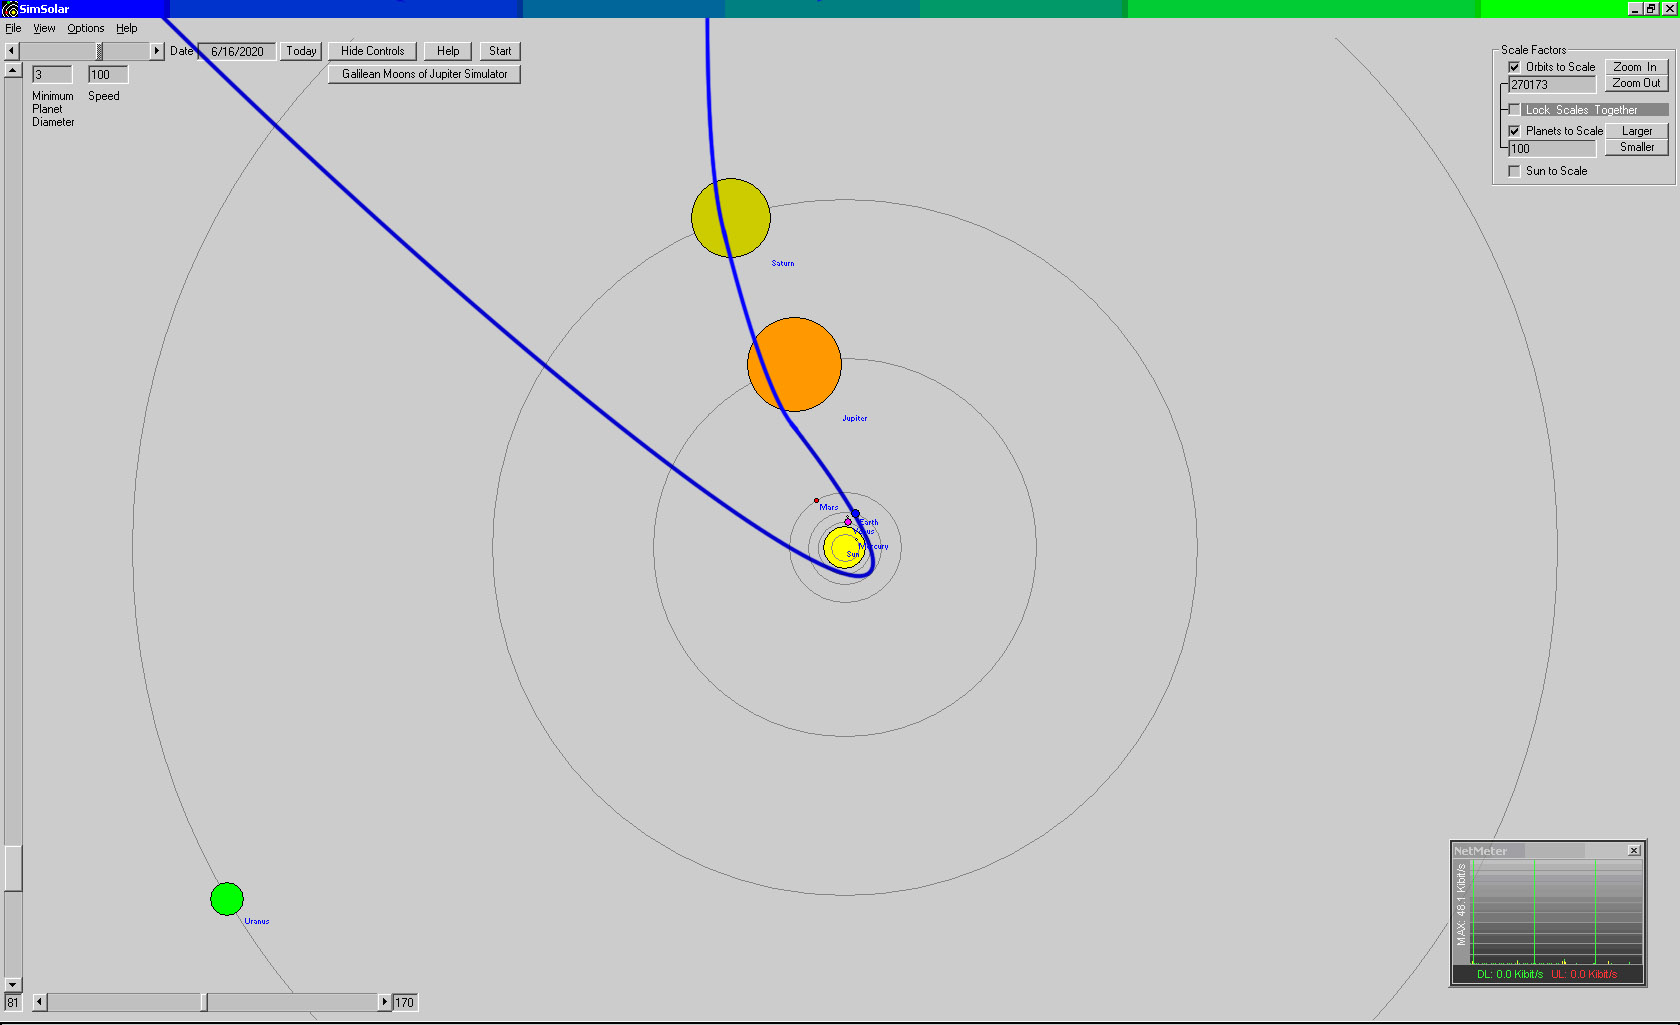The image size is (1680, 1025).
Task: Click the green Uranus planet disk
Action: pos(227,899)
